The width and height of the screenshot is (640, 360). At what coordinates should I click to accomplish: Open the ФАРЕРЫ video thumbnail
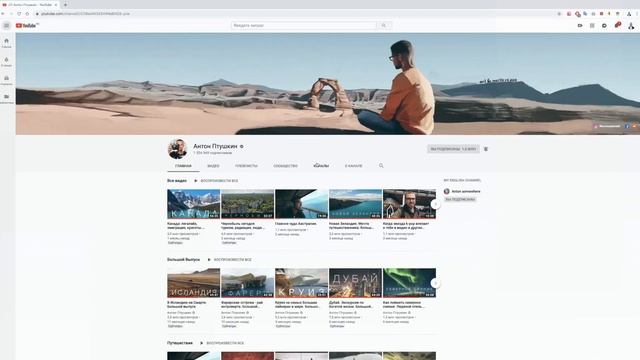247,283
